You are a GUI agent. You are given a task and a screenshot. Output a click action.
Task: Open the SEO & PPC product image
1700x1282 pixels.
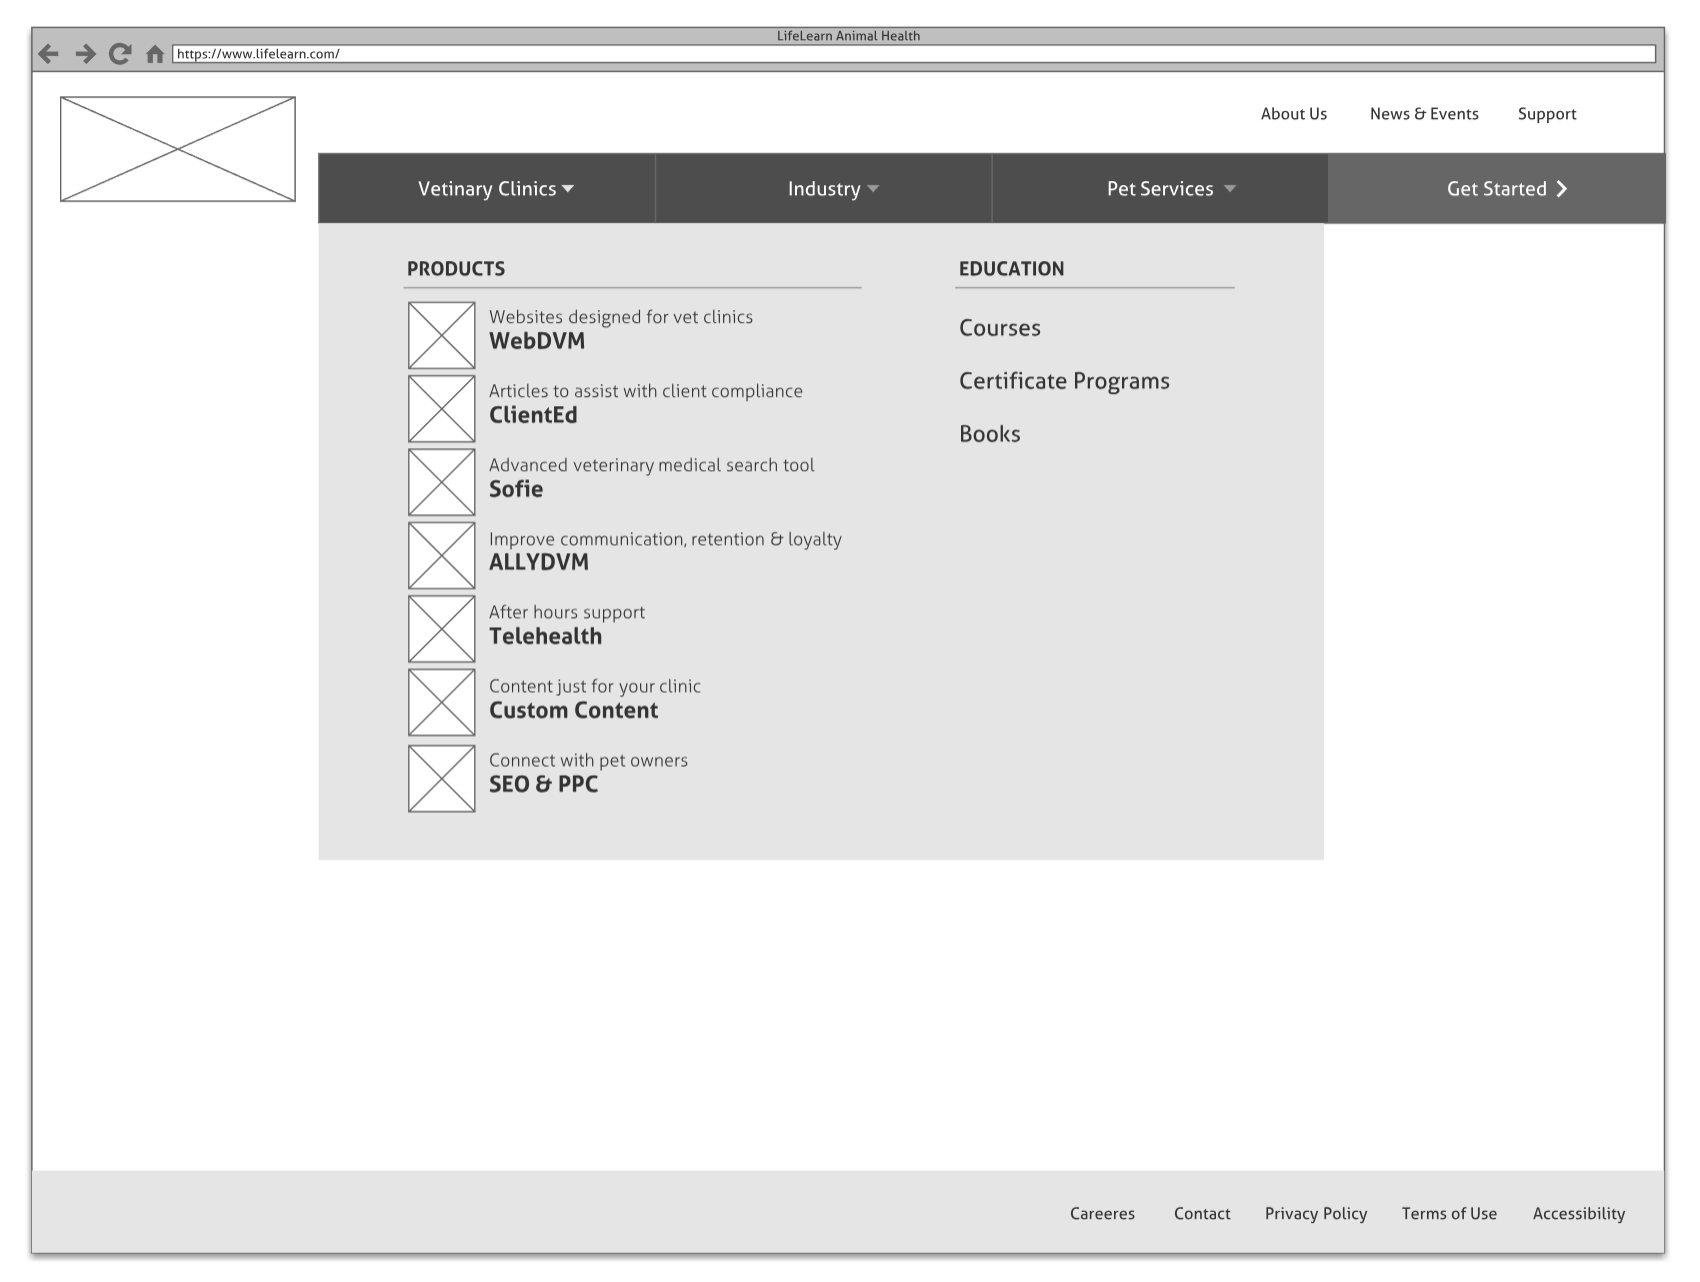coord(442,778)
